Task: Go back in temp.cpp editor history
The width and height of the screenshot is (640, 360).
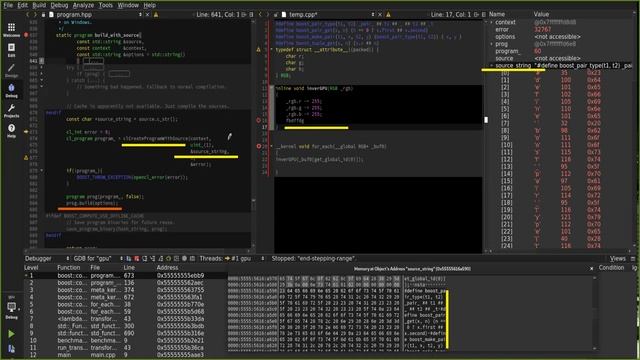Action: 260,14
